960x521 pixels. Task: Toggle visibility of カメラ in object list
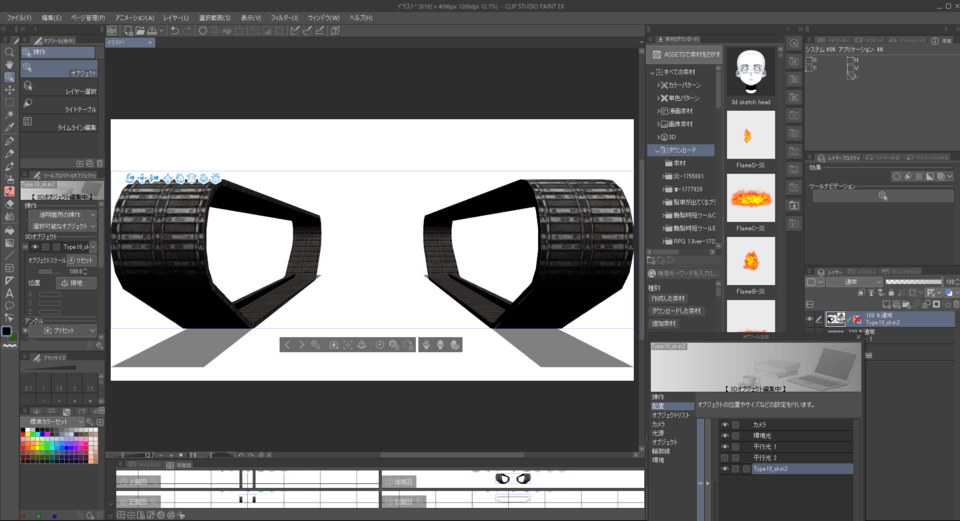tap(725, 425)
